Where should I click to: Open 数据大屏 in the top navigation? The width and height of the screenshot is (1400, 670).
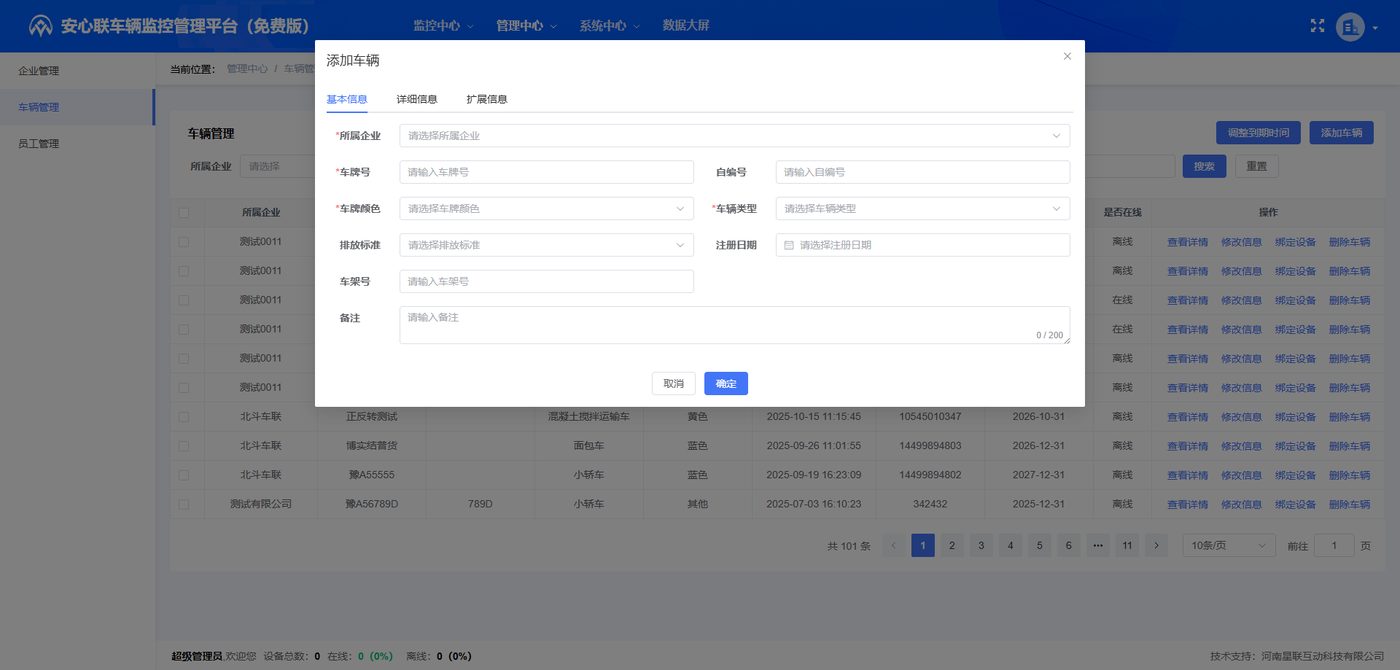tap(686, 26)
